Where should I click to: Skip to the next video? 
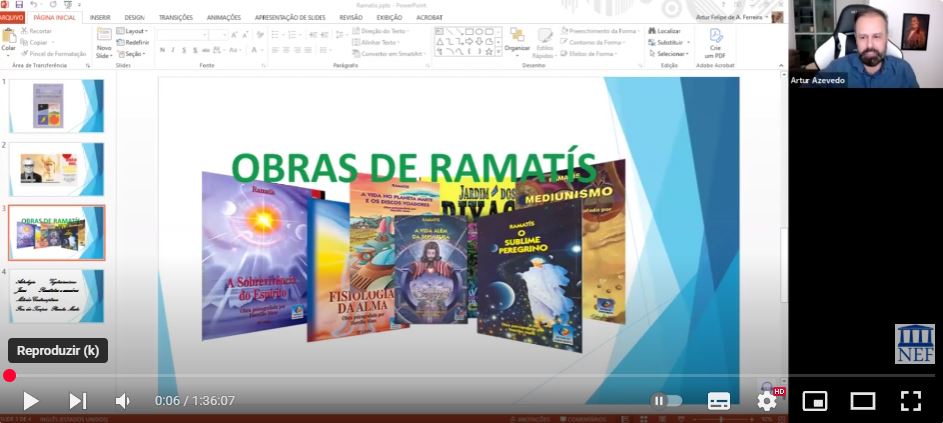click(x=78, y=401)
